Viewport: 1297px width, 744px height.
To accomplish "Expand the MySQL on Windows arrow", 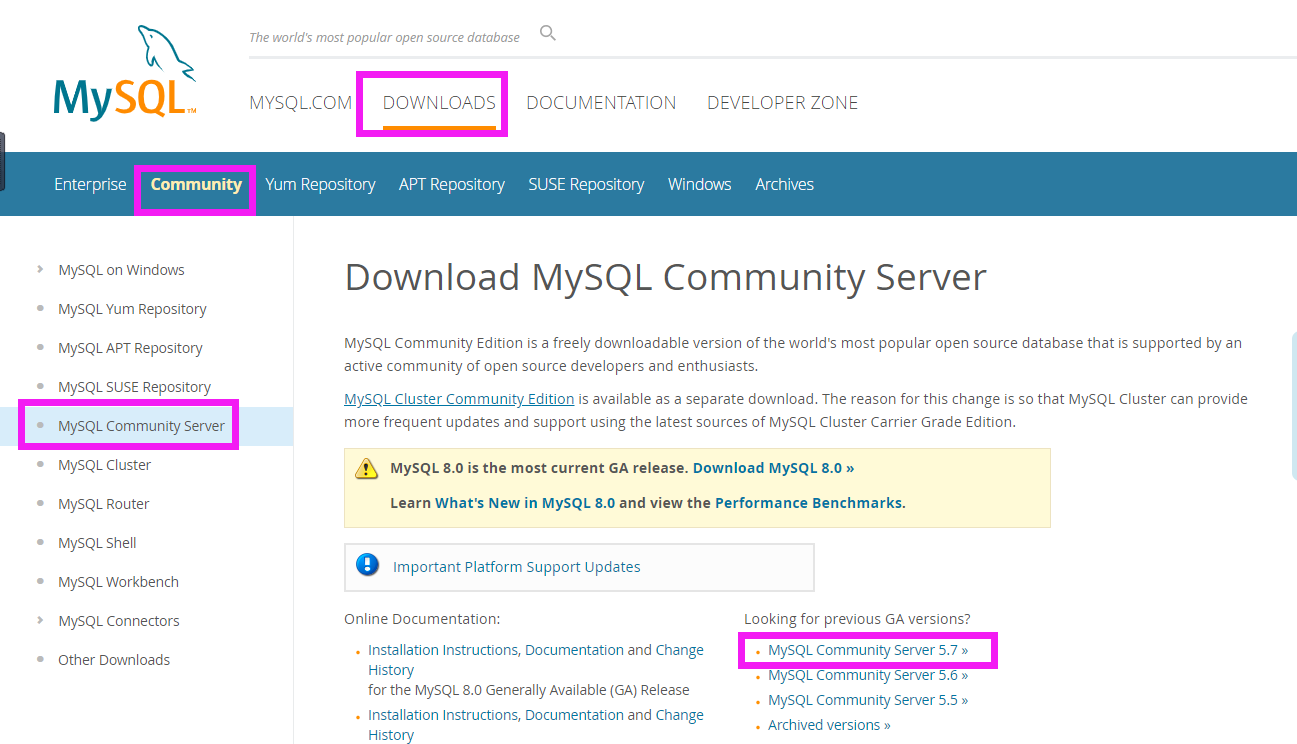I will pyautogui.click(x=40, y=269).
